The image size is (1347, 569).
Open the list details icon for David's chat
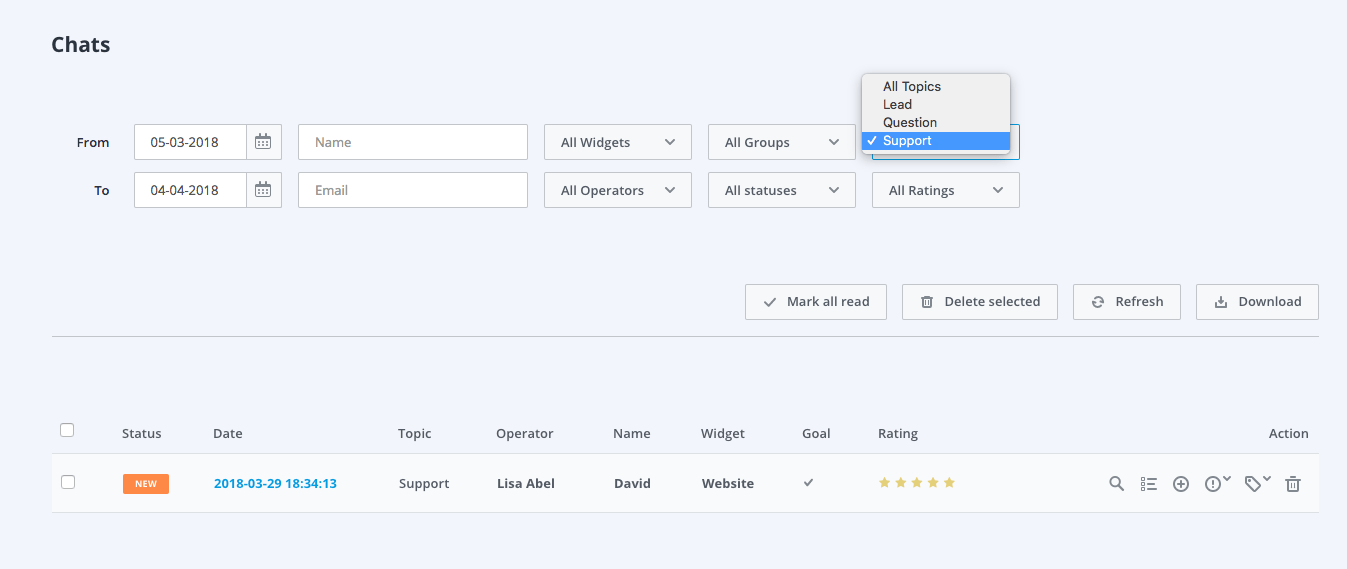tap(1149, 484)
